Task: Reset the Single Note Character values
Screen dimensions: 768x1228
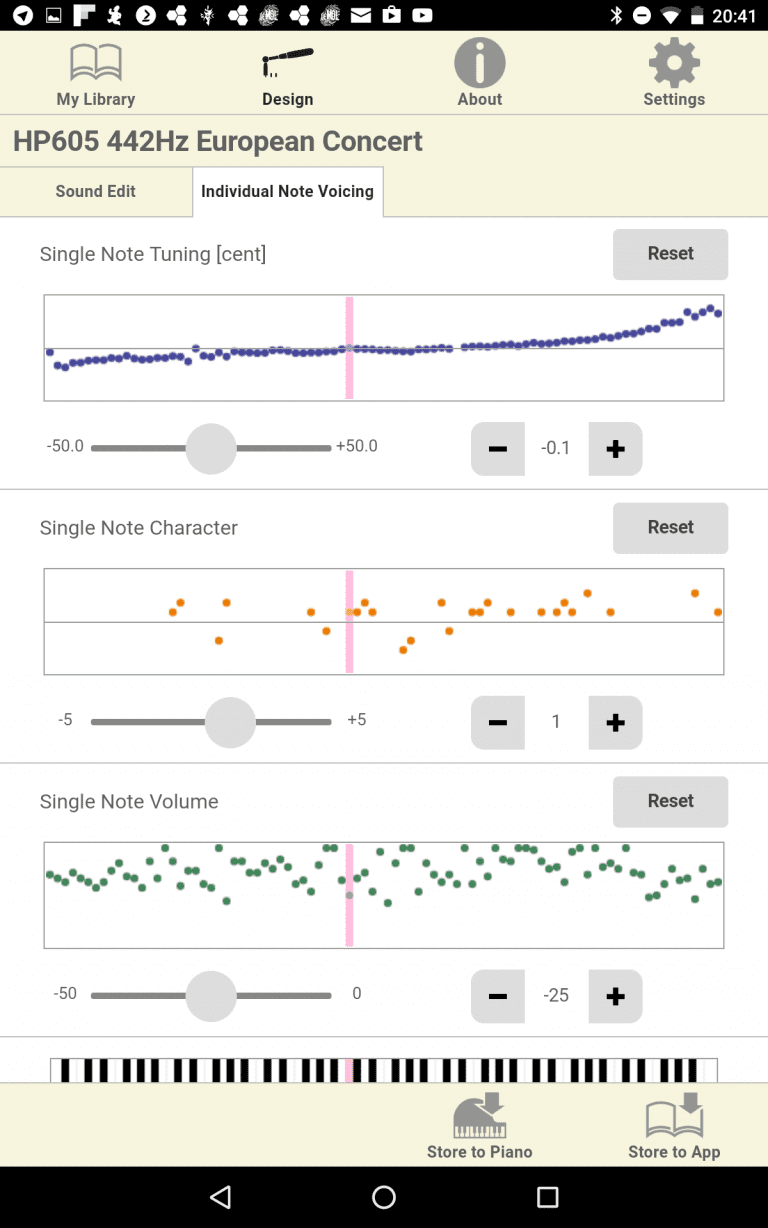Action: [670, 527]
